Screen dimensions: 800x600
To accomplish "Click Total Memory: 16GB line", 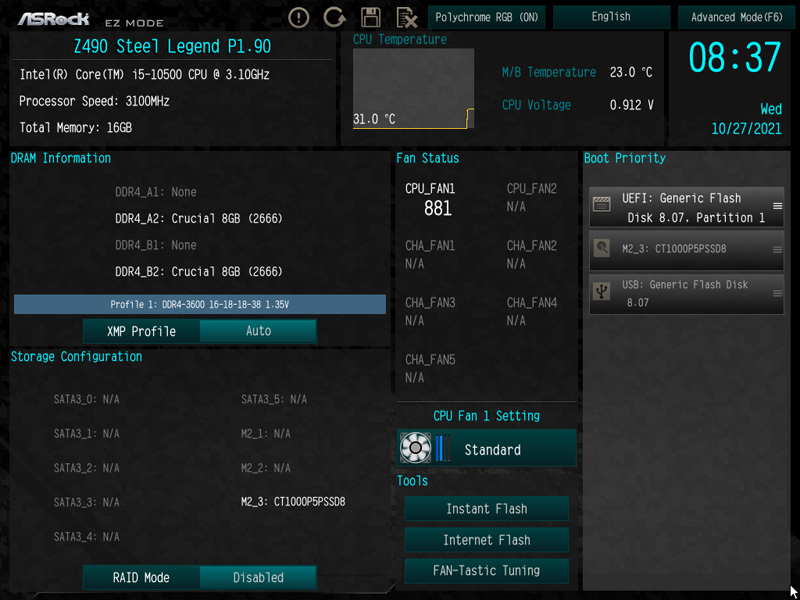I will (x=76, y=128).
